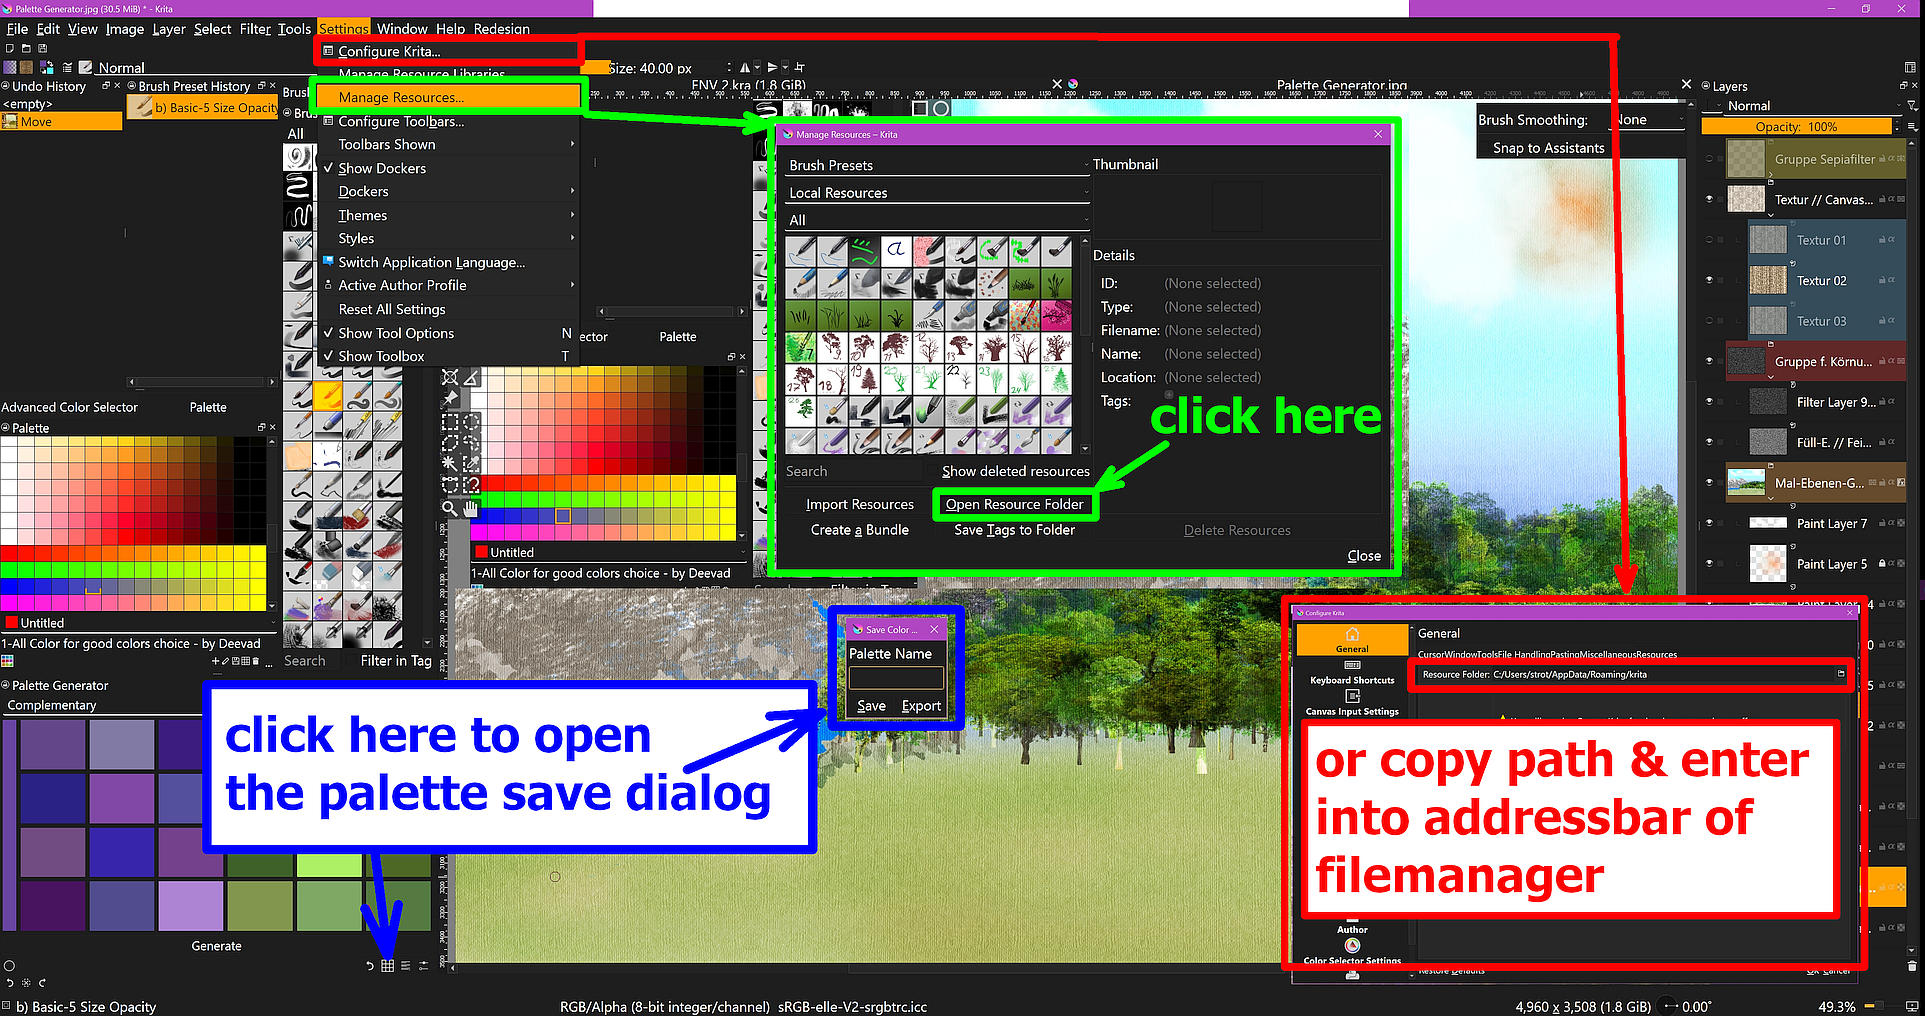Screen dimensions: 1925x1016
Task: Select the Reference Images pin tool
Action: 450,399
